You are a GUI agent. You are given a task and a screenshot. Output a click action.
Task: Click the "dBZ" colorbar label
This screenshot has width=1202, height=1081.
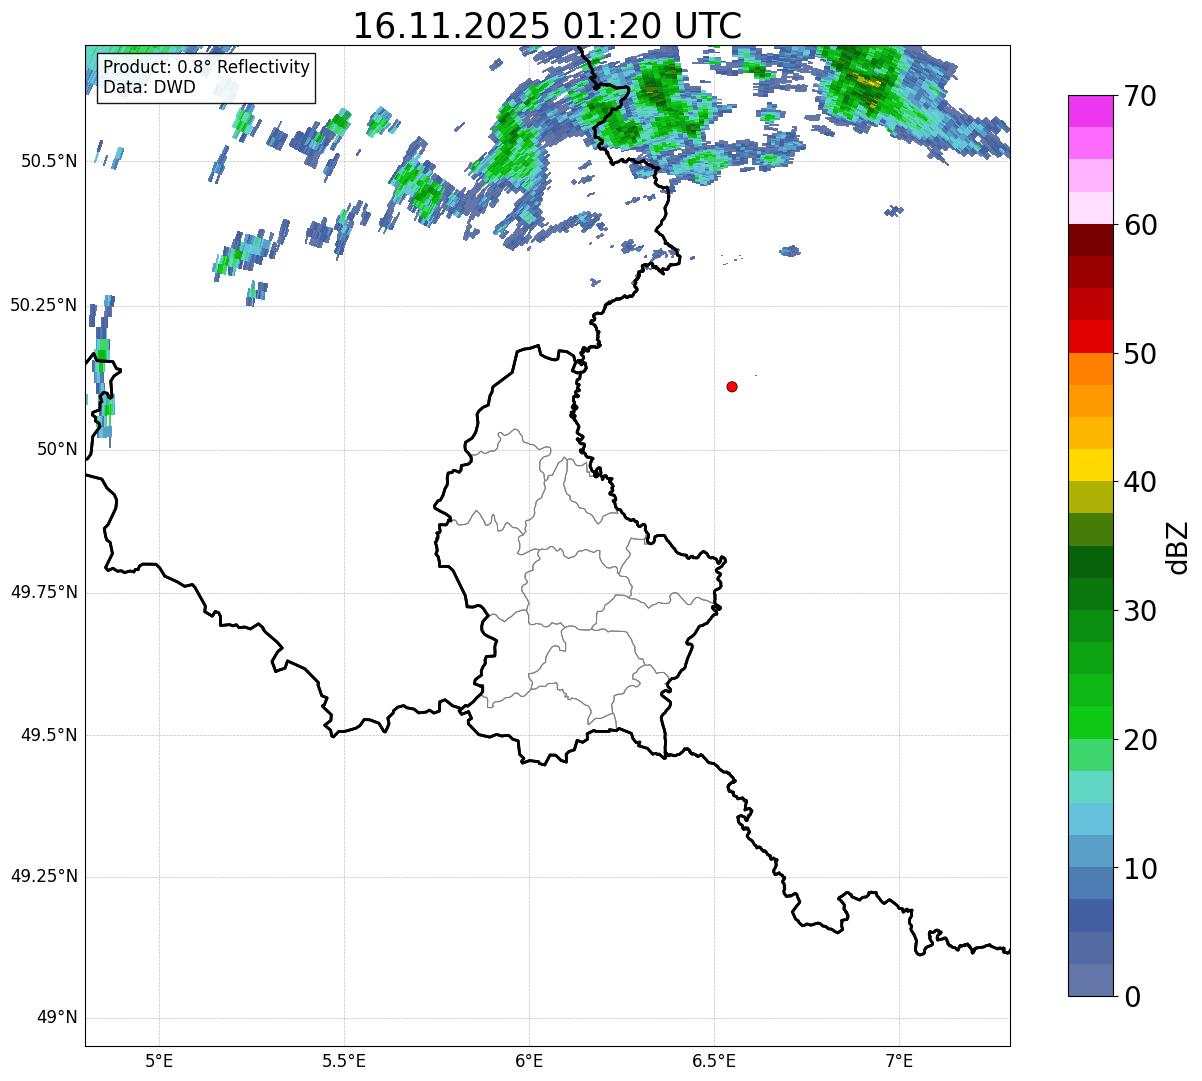pos(1178,546)
